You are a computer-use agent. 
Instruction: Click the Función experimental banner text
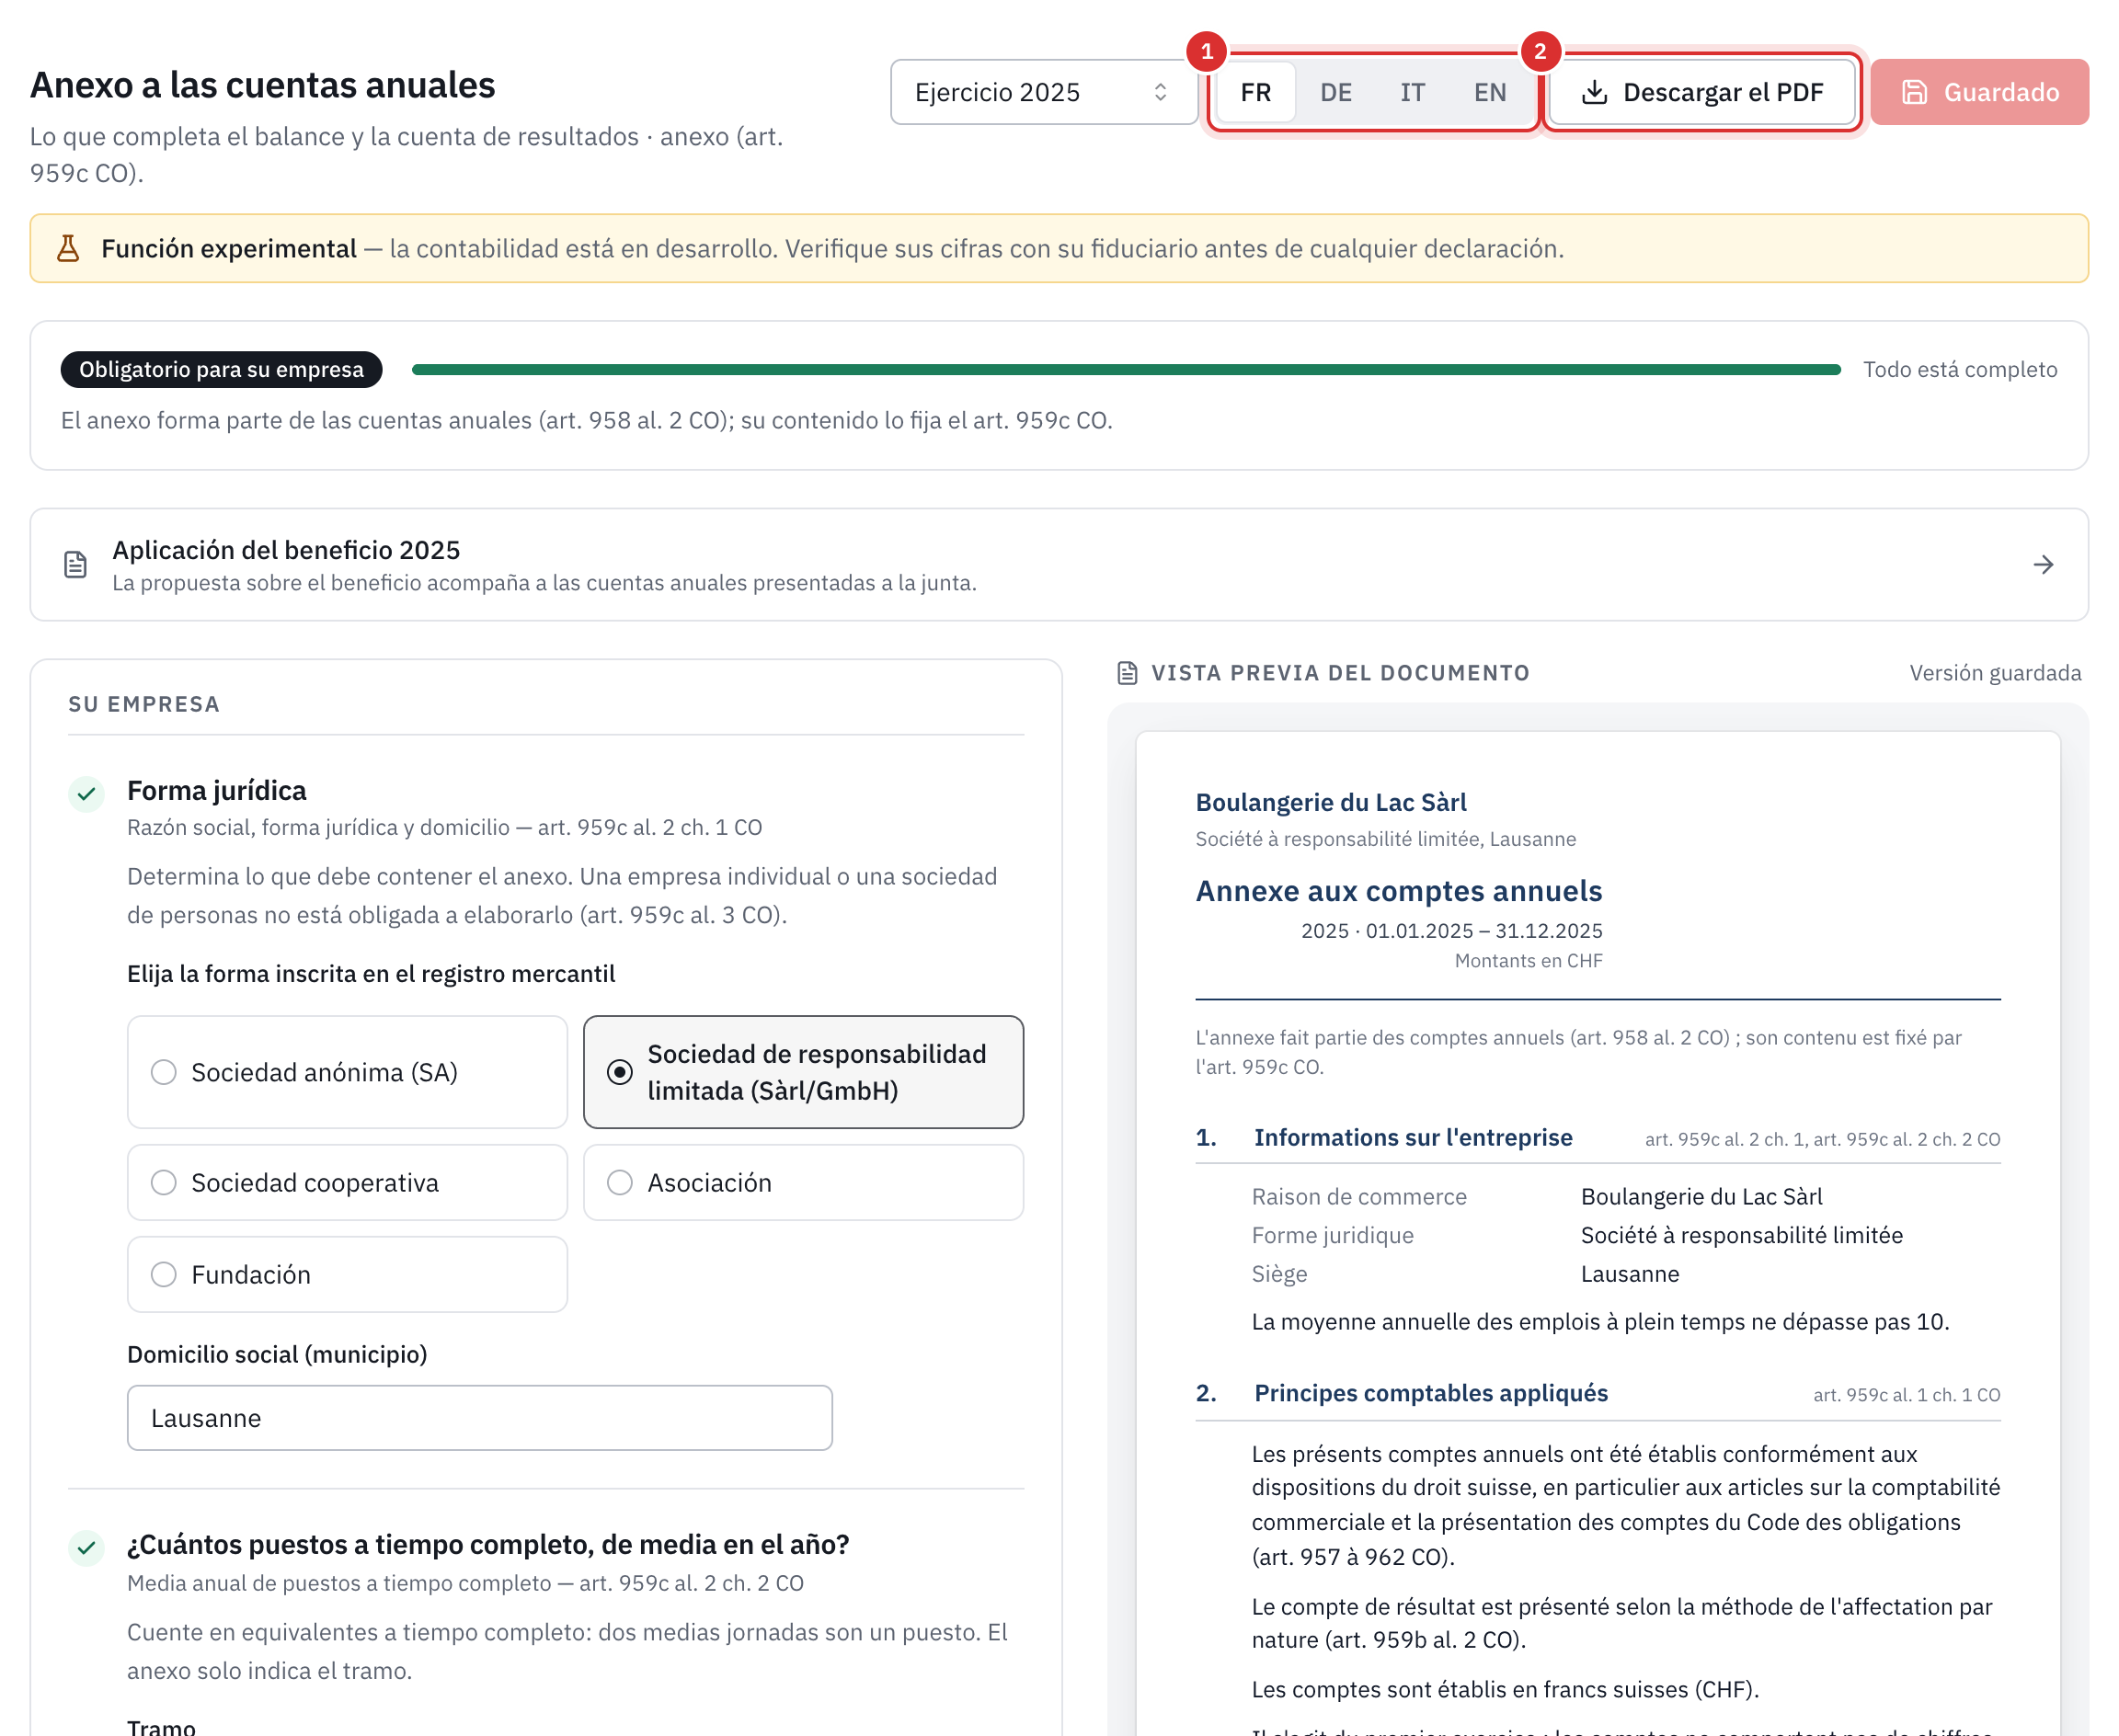[229, 249]
